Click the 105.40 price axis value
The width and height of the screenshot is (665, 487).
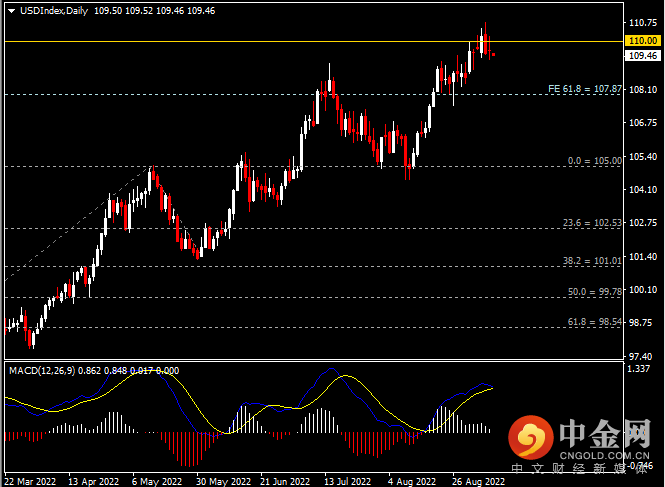643,157
